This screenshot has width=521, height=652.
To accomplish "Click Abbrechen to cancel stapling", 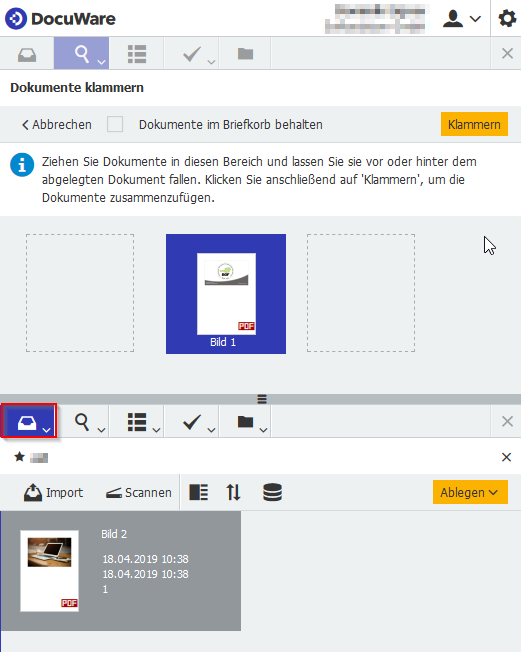I will [57, 125].
